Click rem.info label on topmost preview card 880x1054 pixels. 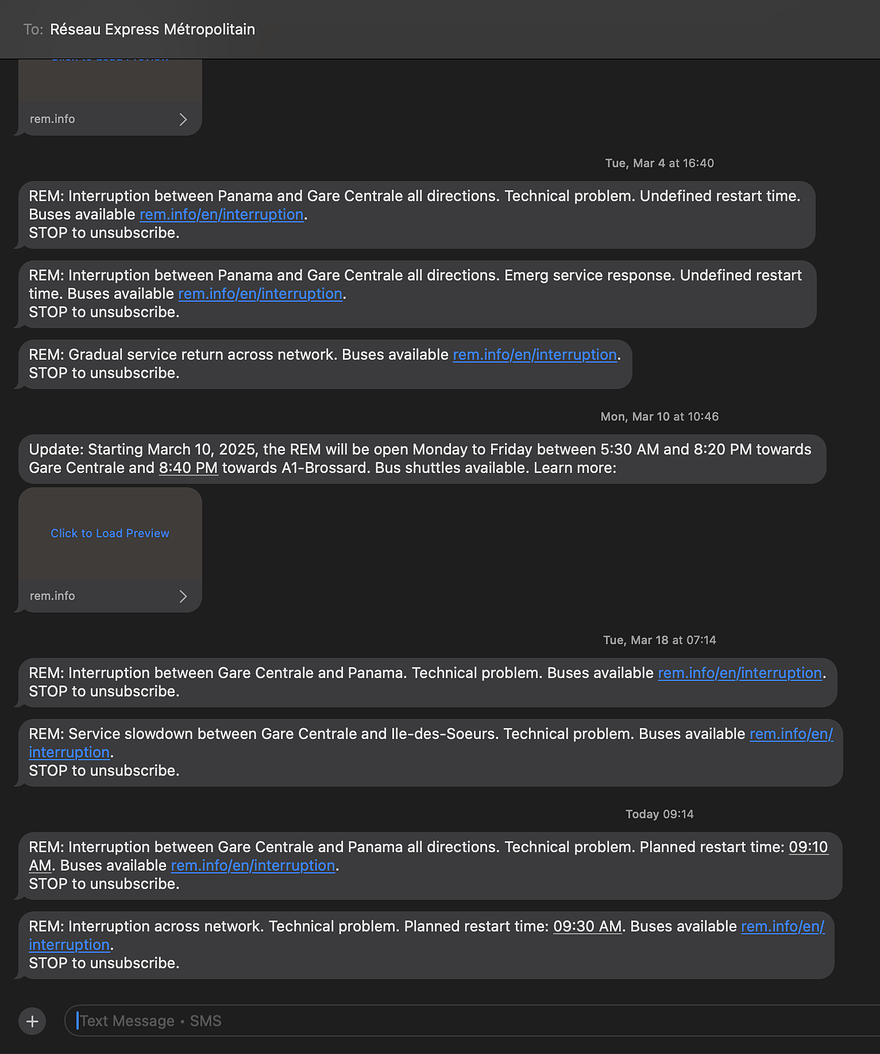click(x=52, y=119)
